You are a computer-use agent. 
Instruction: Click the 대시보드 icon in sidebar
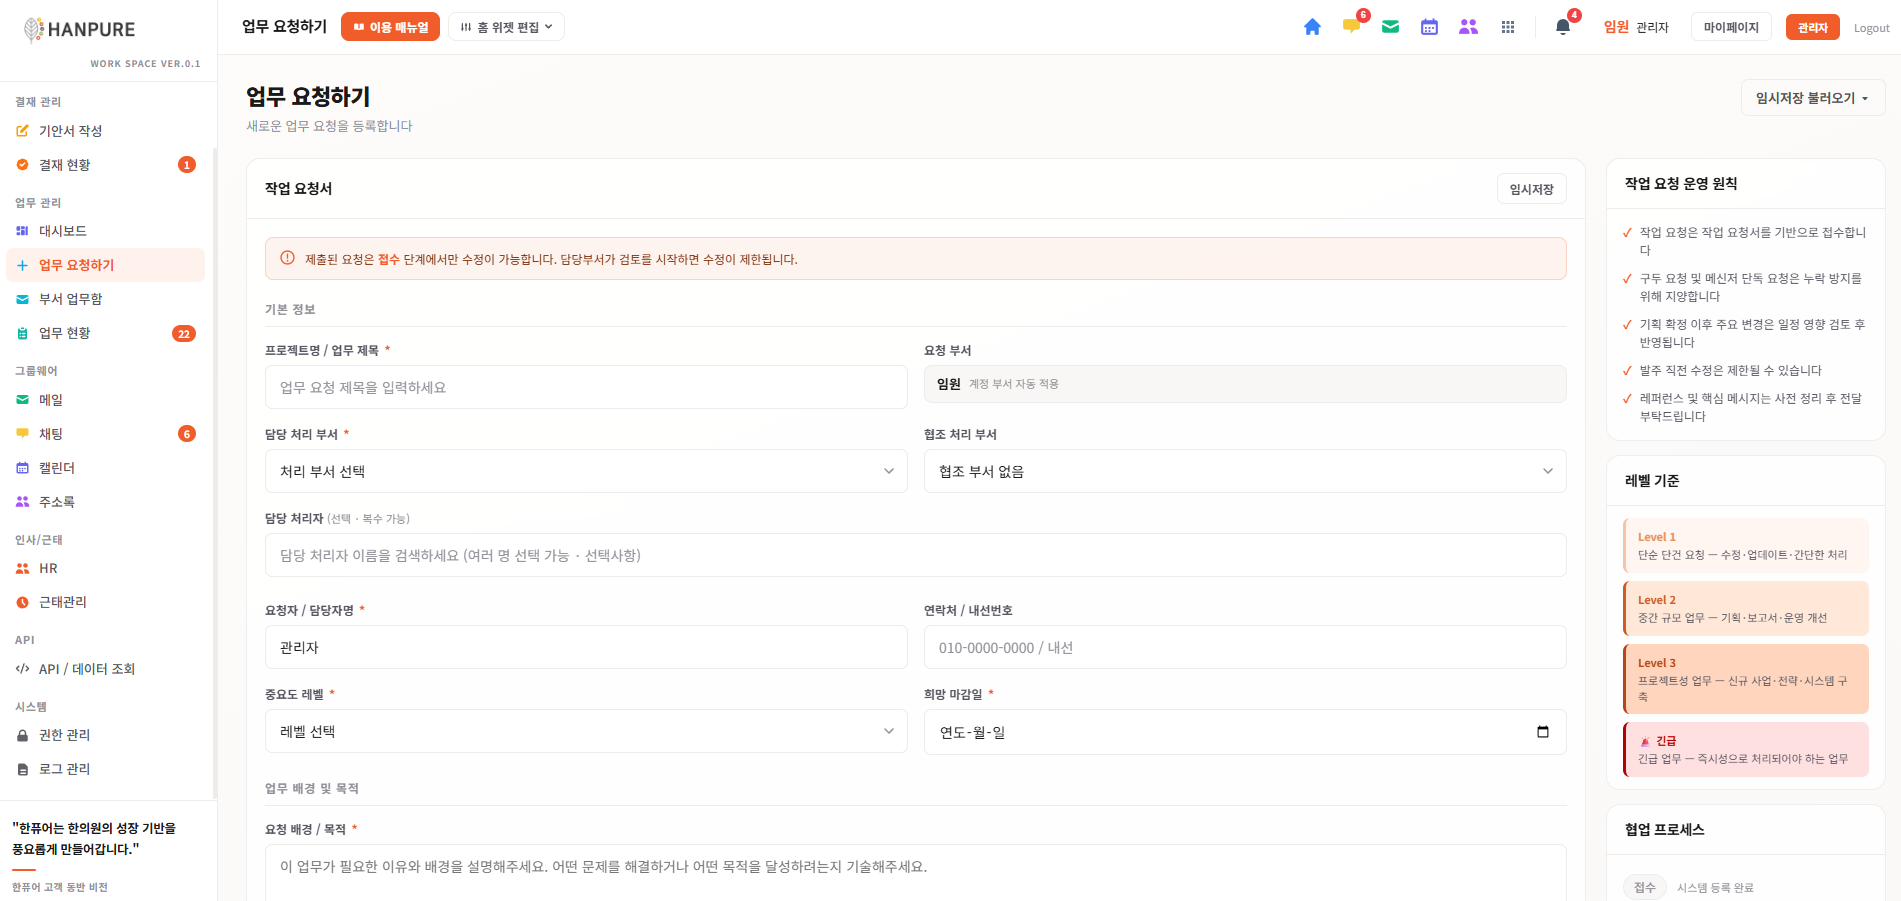tap(22, 231)
